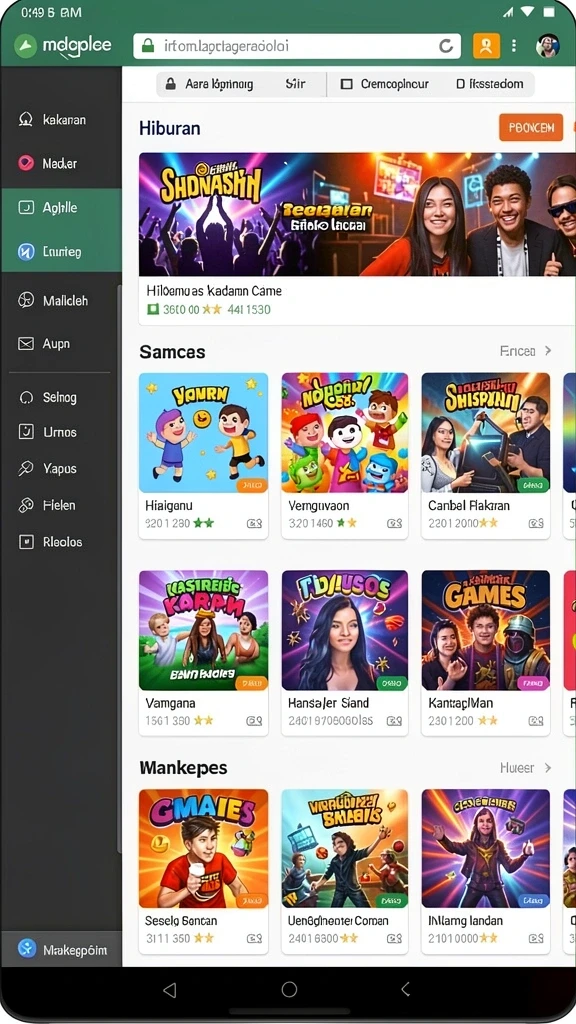Click the Selnog sidebar icon
Viewport: 576px width, 1024px height.
(26, 397)
